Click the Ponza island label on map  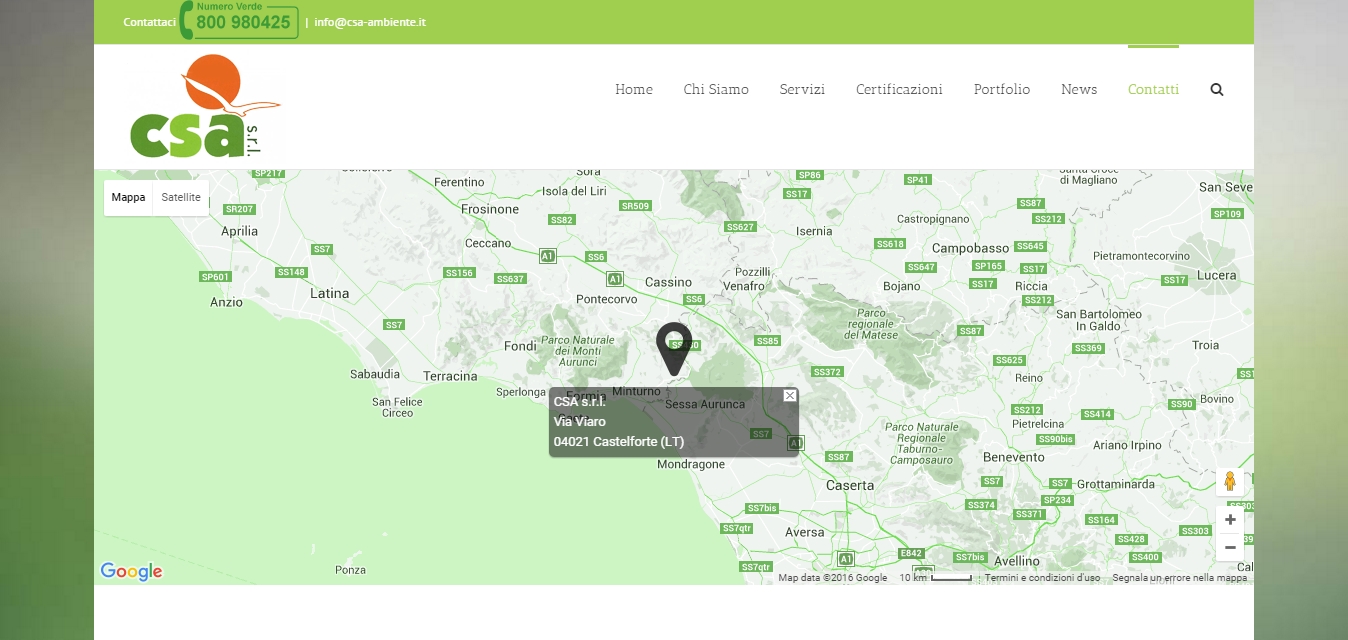point(350,569)
